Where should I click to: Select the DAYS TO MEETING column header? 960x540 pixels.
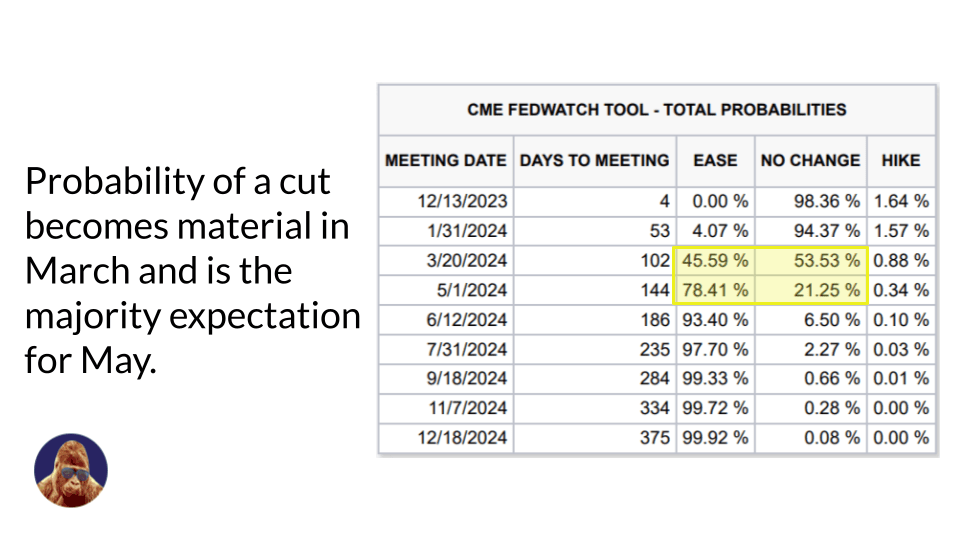[x=595, y=160]
